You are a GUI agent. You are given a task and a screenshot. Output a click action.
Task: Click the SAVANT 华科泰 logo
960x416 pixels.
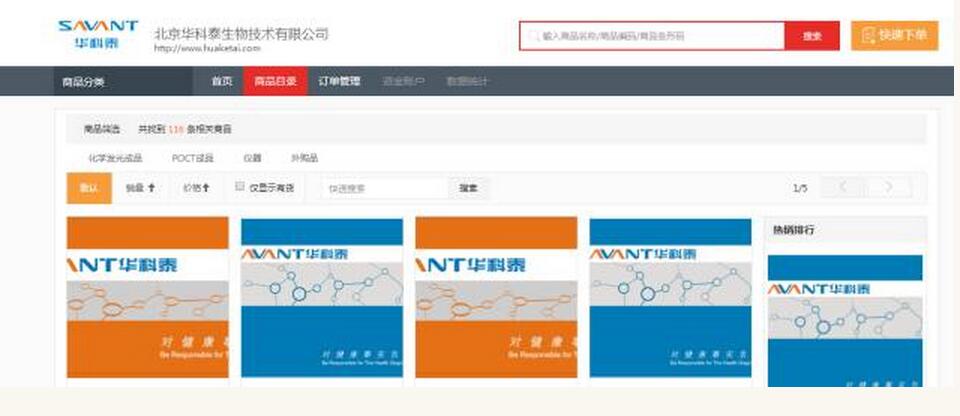98,35
